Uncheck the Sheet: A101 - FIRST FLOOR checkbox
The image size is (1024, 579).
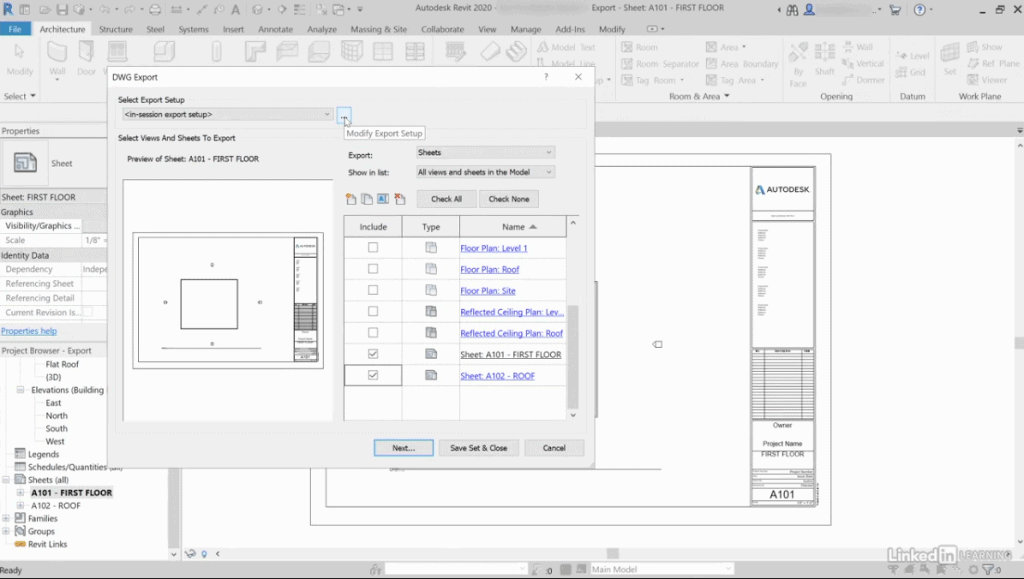point(373,353)
